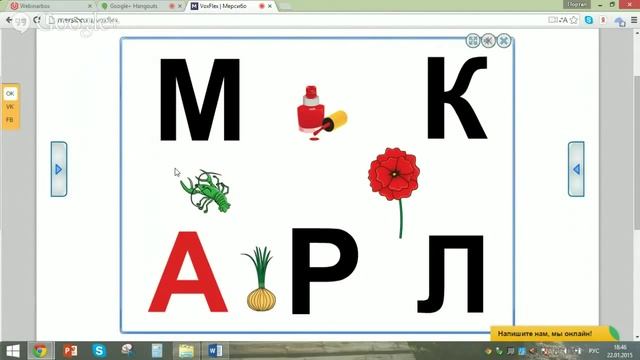Click the big letter М
Screen dimensions: 640x360
point(200,100)
